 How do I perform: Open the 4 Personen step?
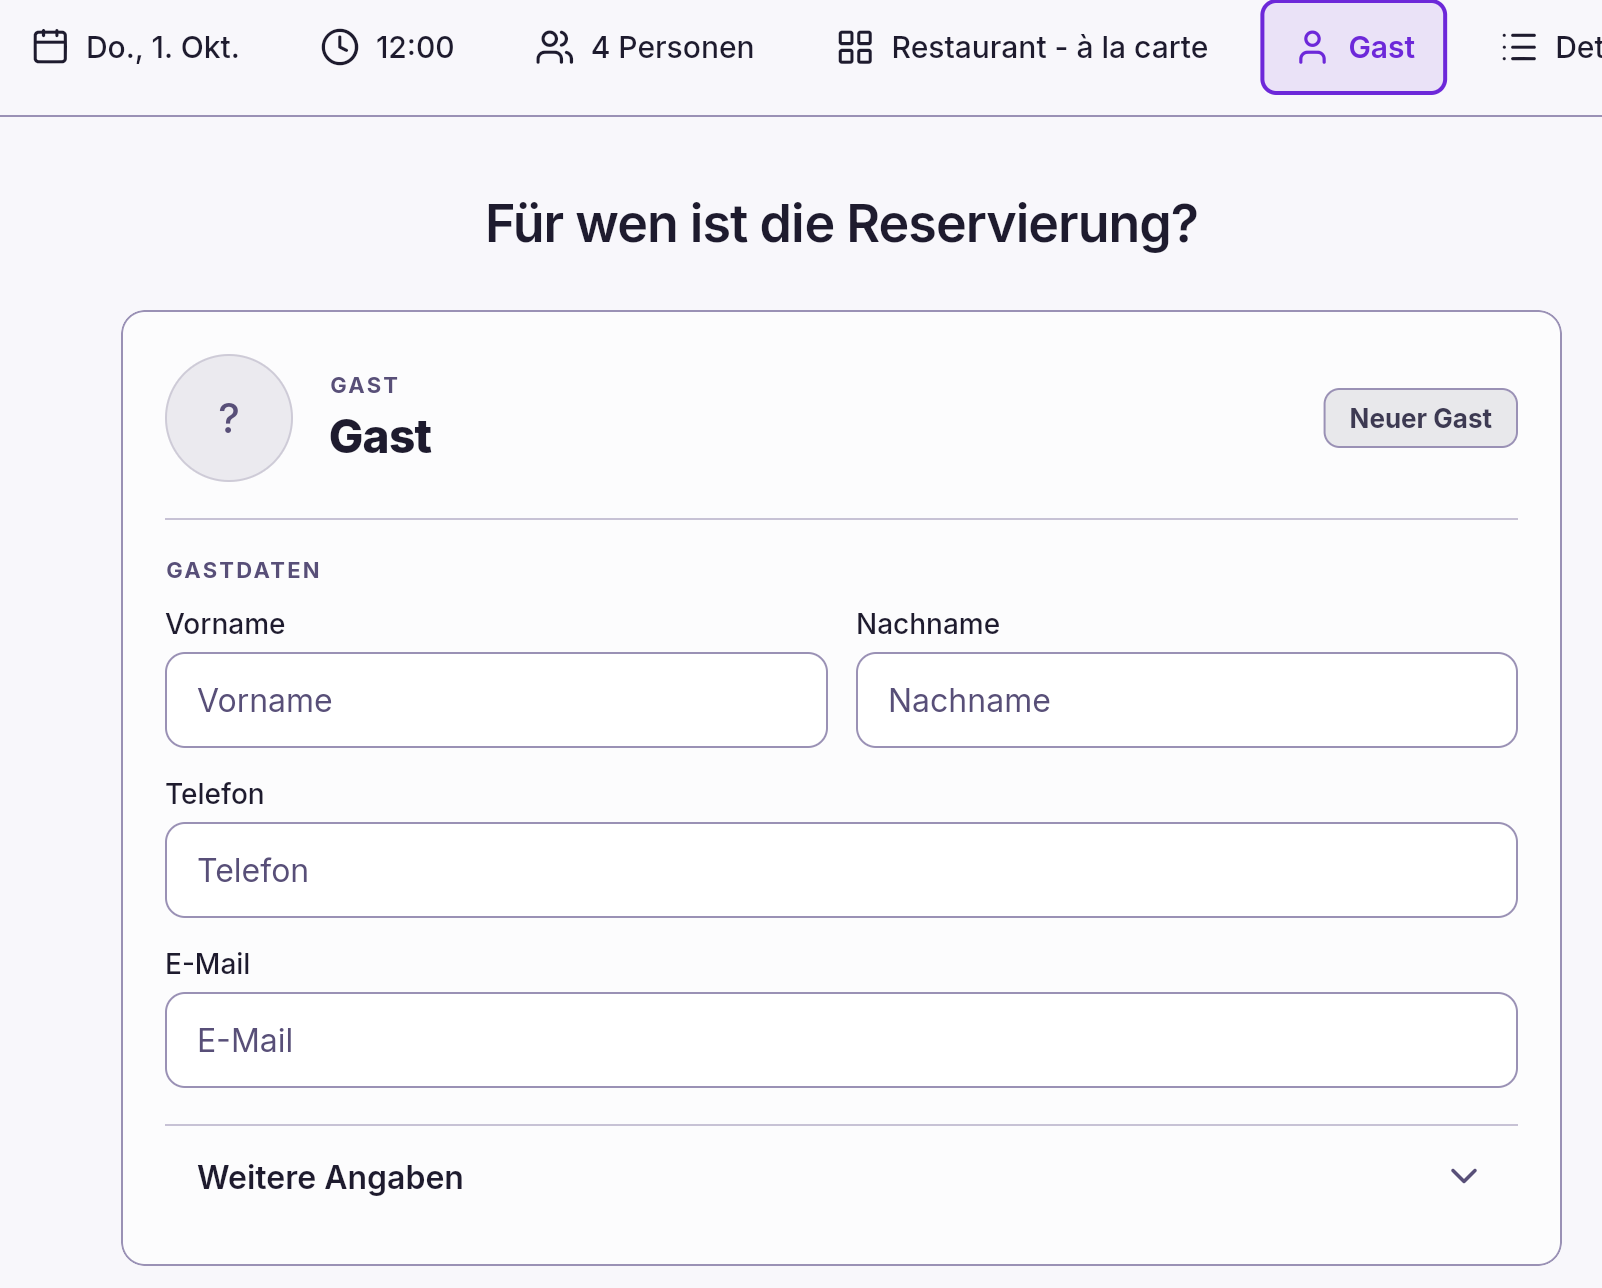tap(645, 47)
